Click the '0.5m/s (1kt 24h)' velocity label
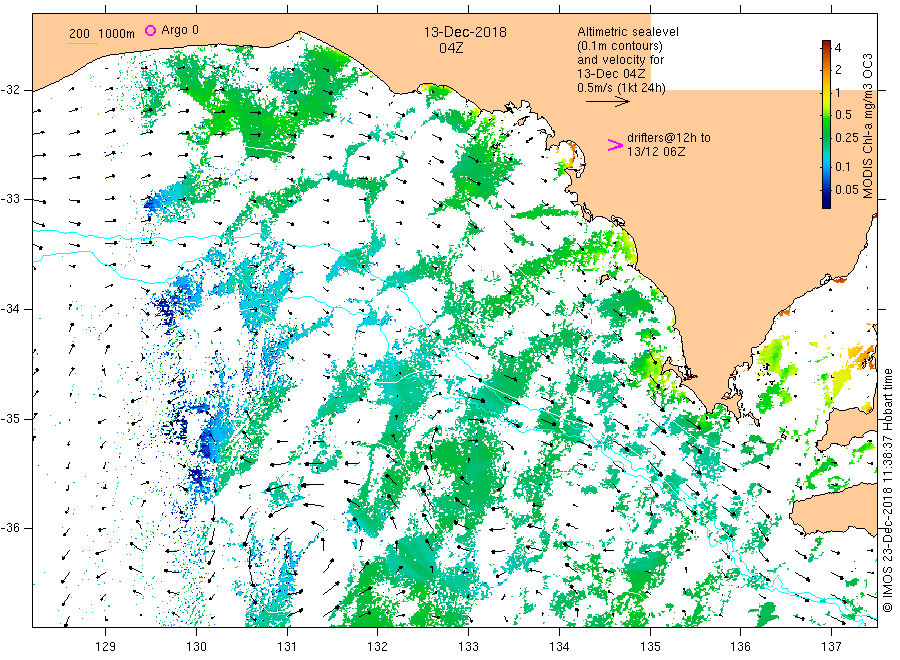The width and height of the screenshot is (900, 660). tap(621, 88)
